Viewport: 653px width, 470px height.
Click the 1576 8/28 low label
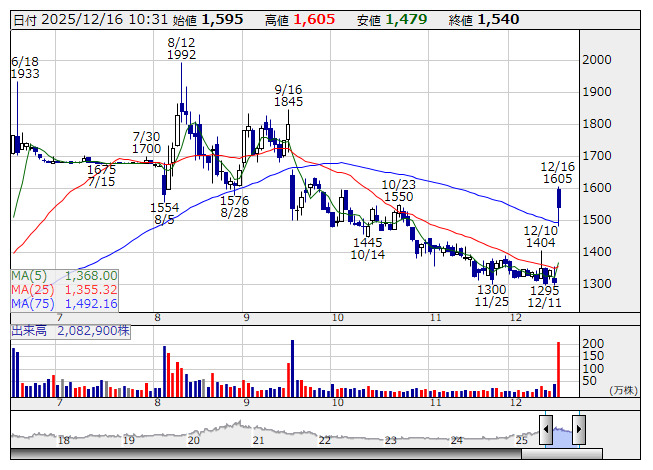coord(234,206)
